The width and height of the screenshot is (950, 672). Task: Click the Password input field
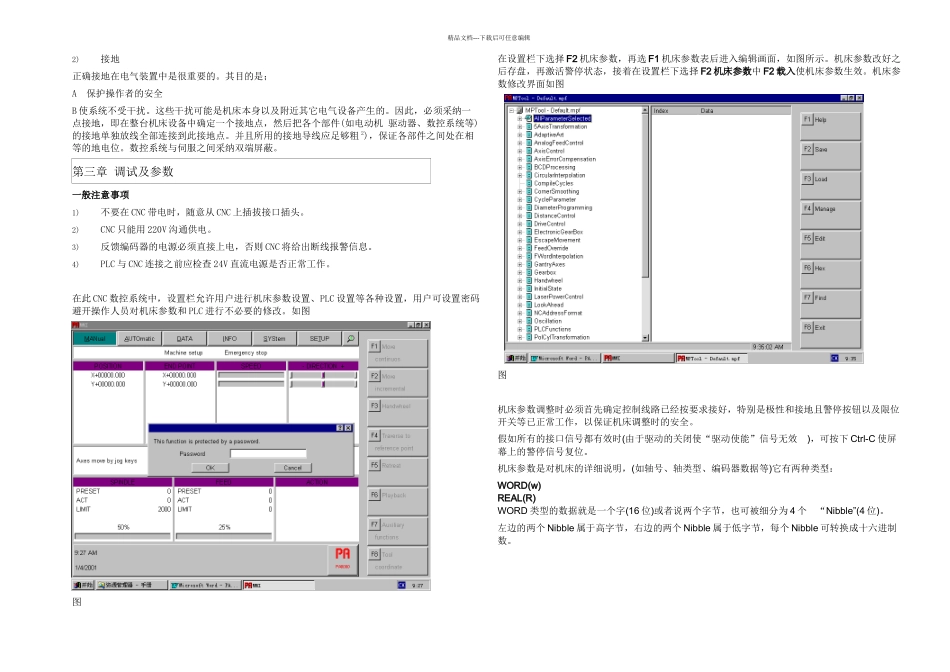(x=268, y=453)
